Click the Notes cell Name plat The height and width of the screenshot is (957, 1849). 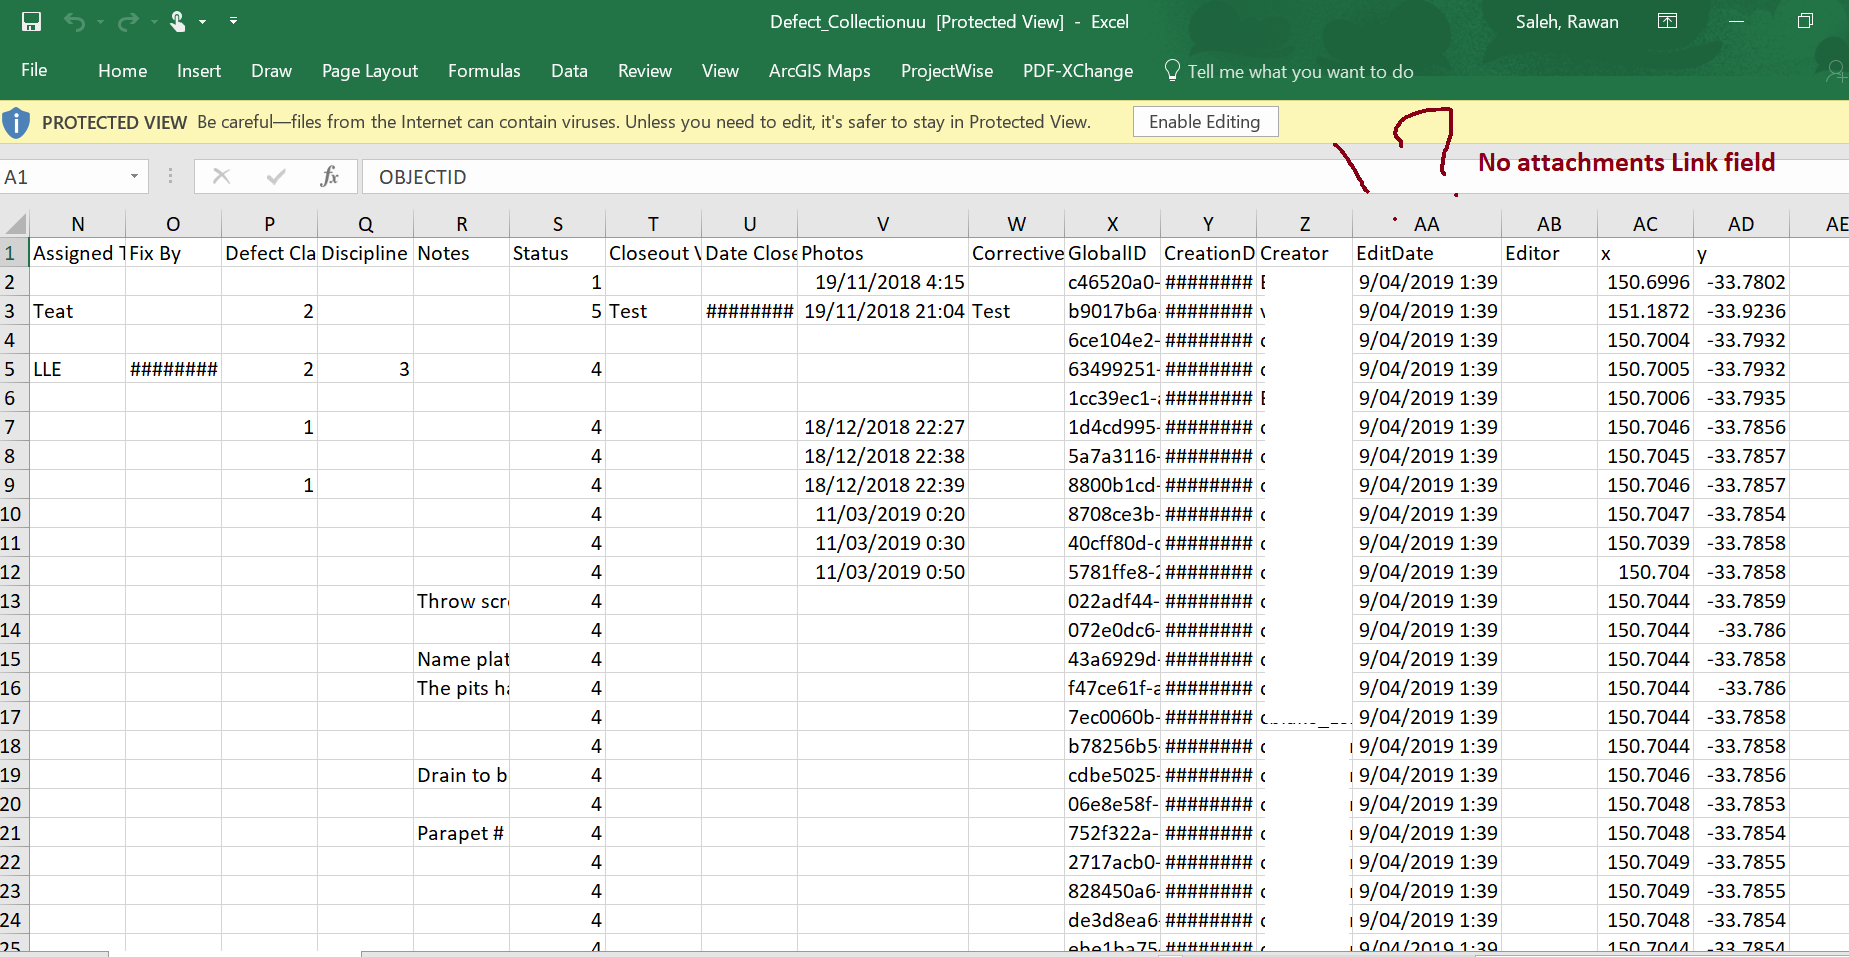[x=462, y=659]
